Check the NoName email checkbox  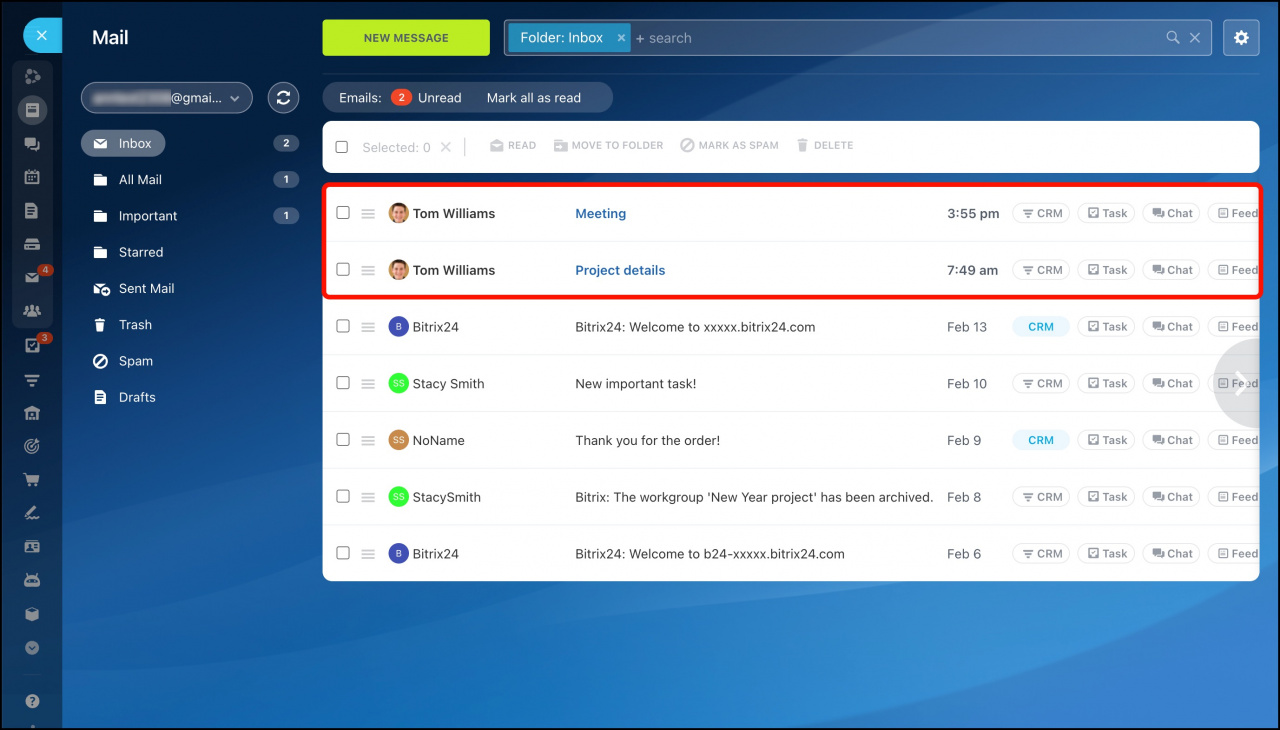pyautogui.click(x=343, y=440)
